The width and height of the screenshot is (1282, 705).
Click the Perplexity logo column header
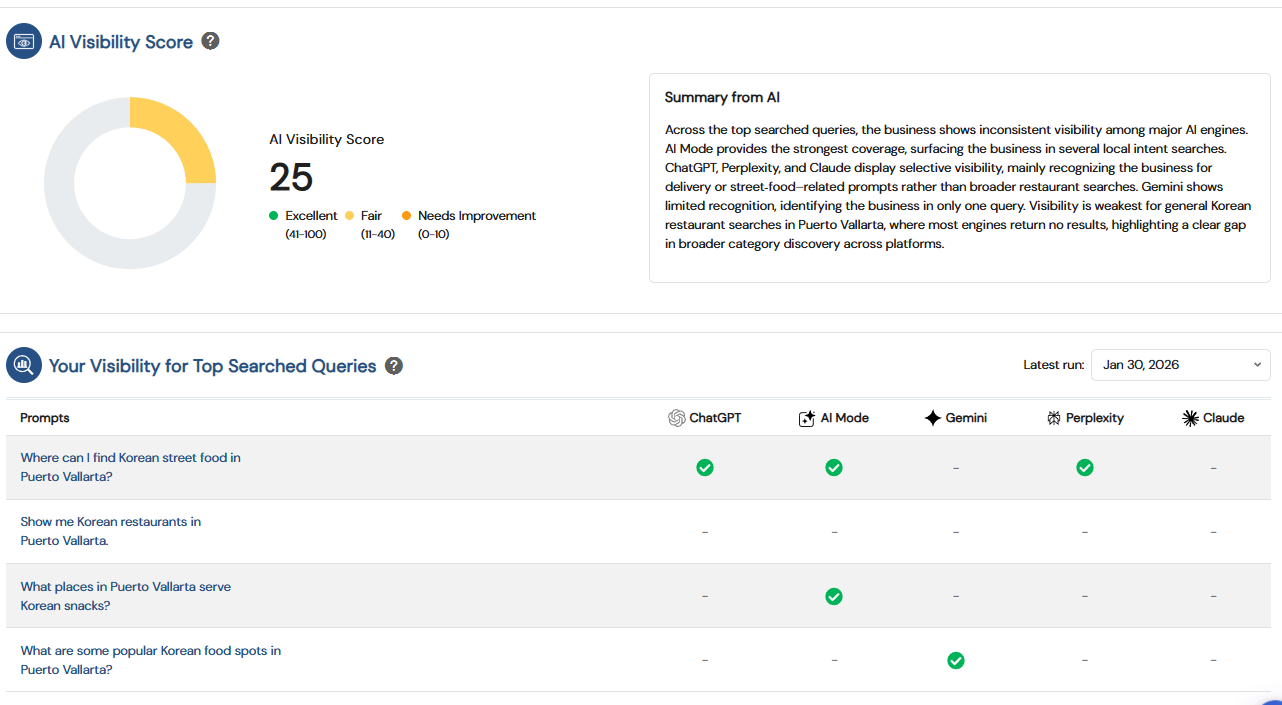point(1054,418)
